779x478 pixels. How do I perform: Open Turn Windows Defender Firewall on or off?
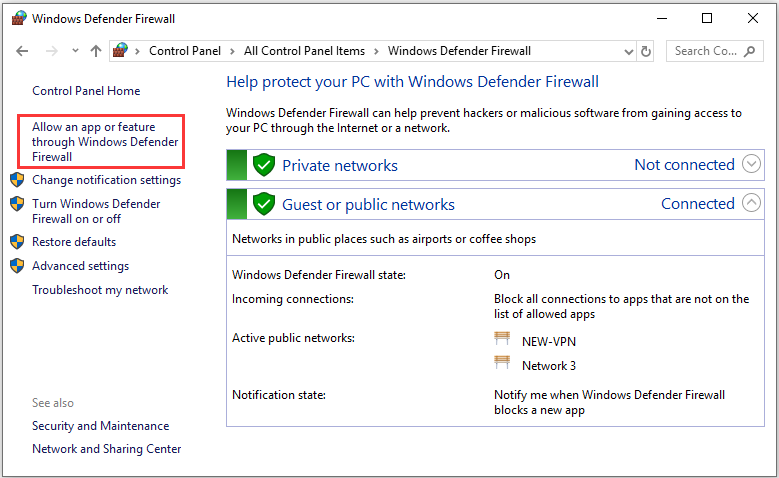(x=96, y=211)
